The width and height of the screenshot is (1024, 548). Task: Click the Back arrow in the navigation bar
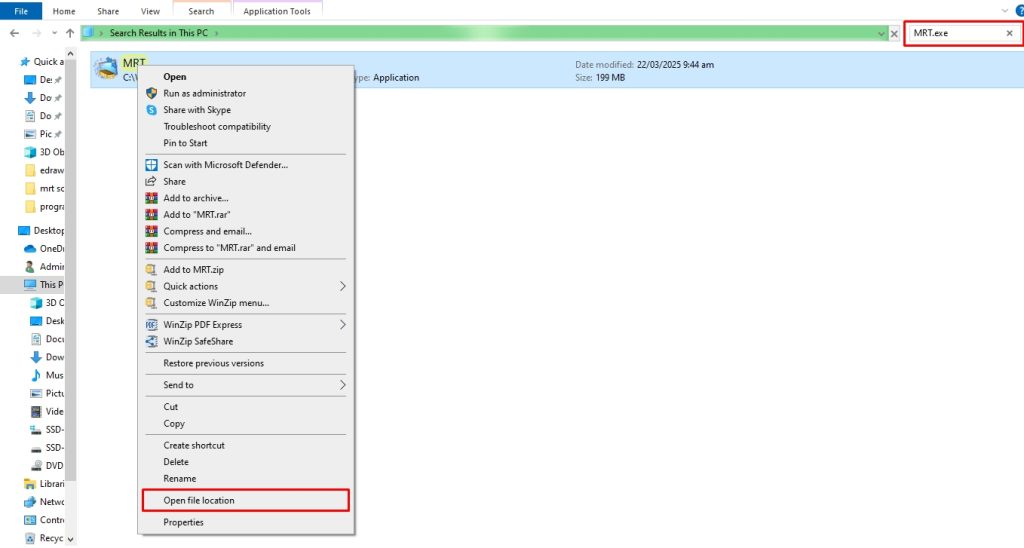point(14,33)
